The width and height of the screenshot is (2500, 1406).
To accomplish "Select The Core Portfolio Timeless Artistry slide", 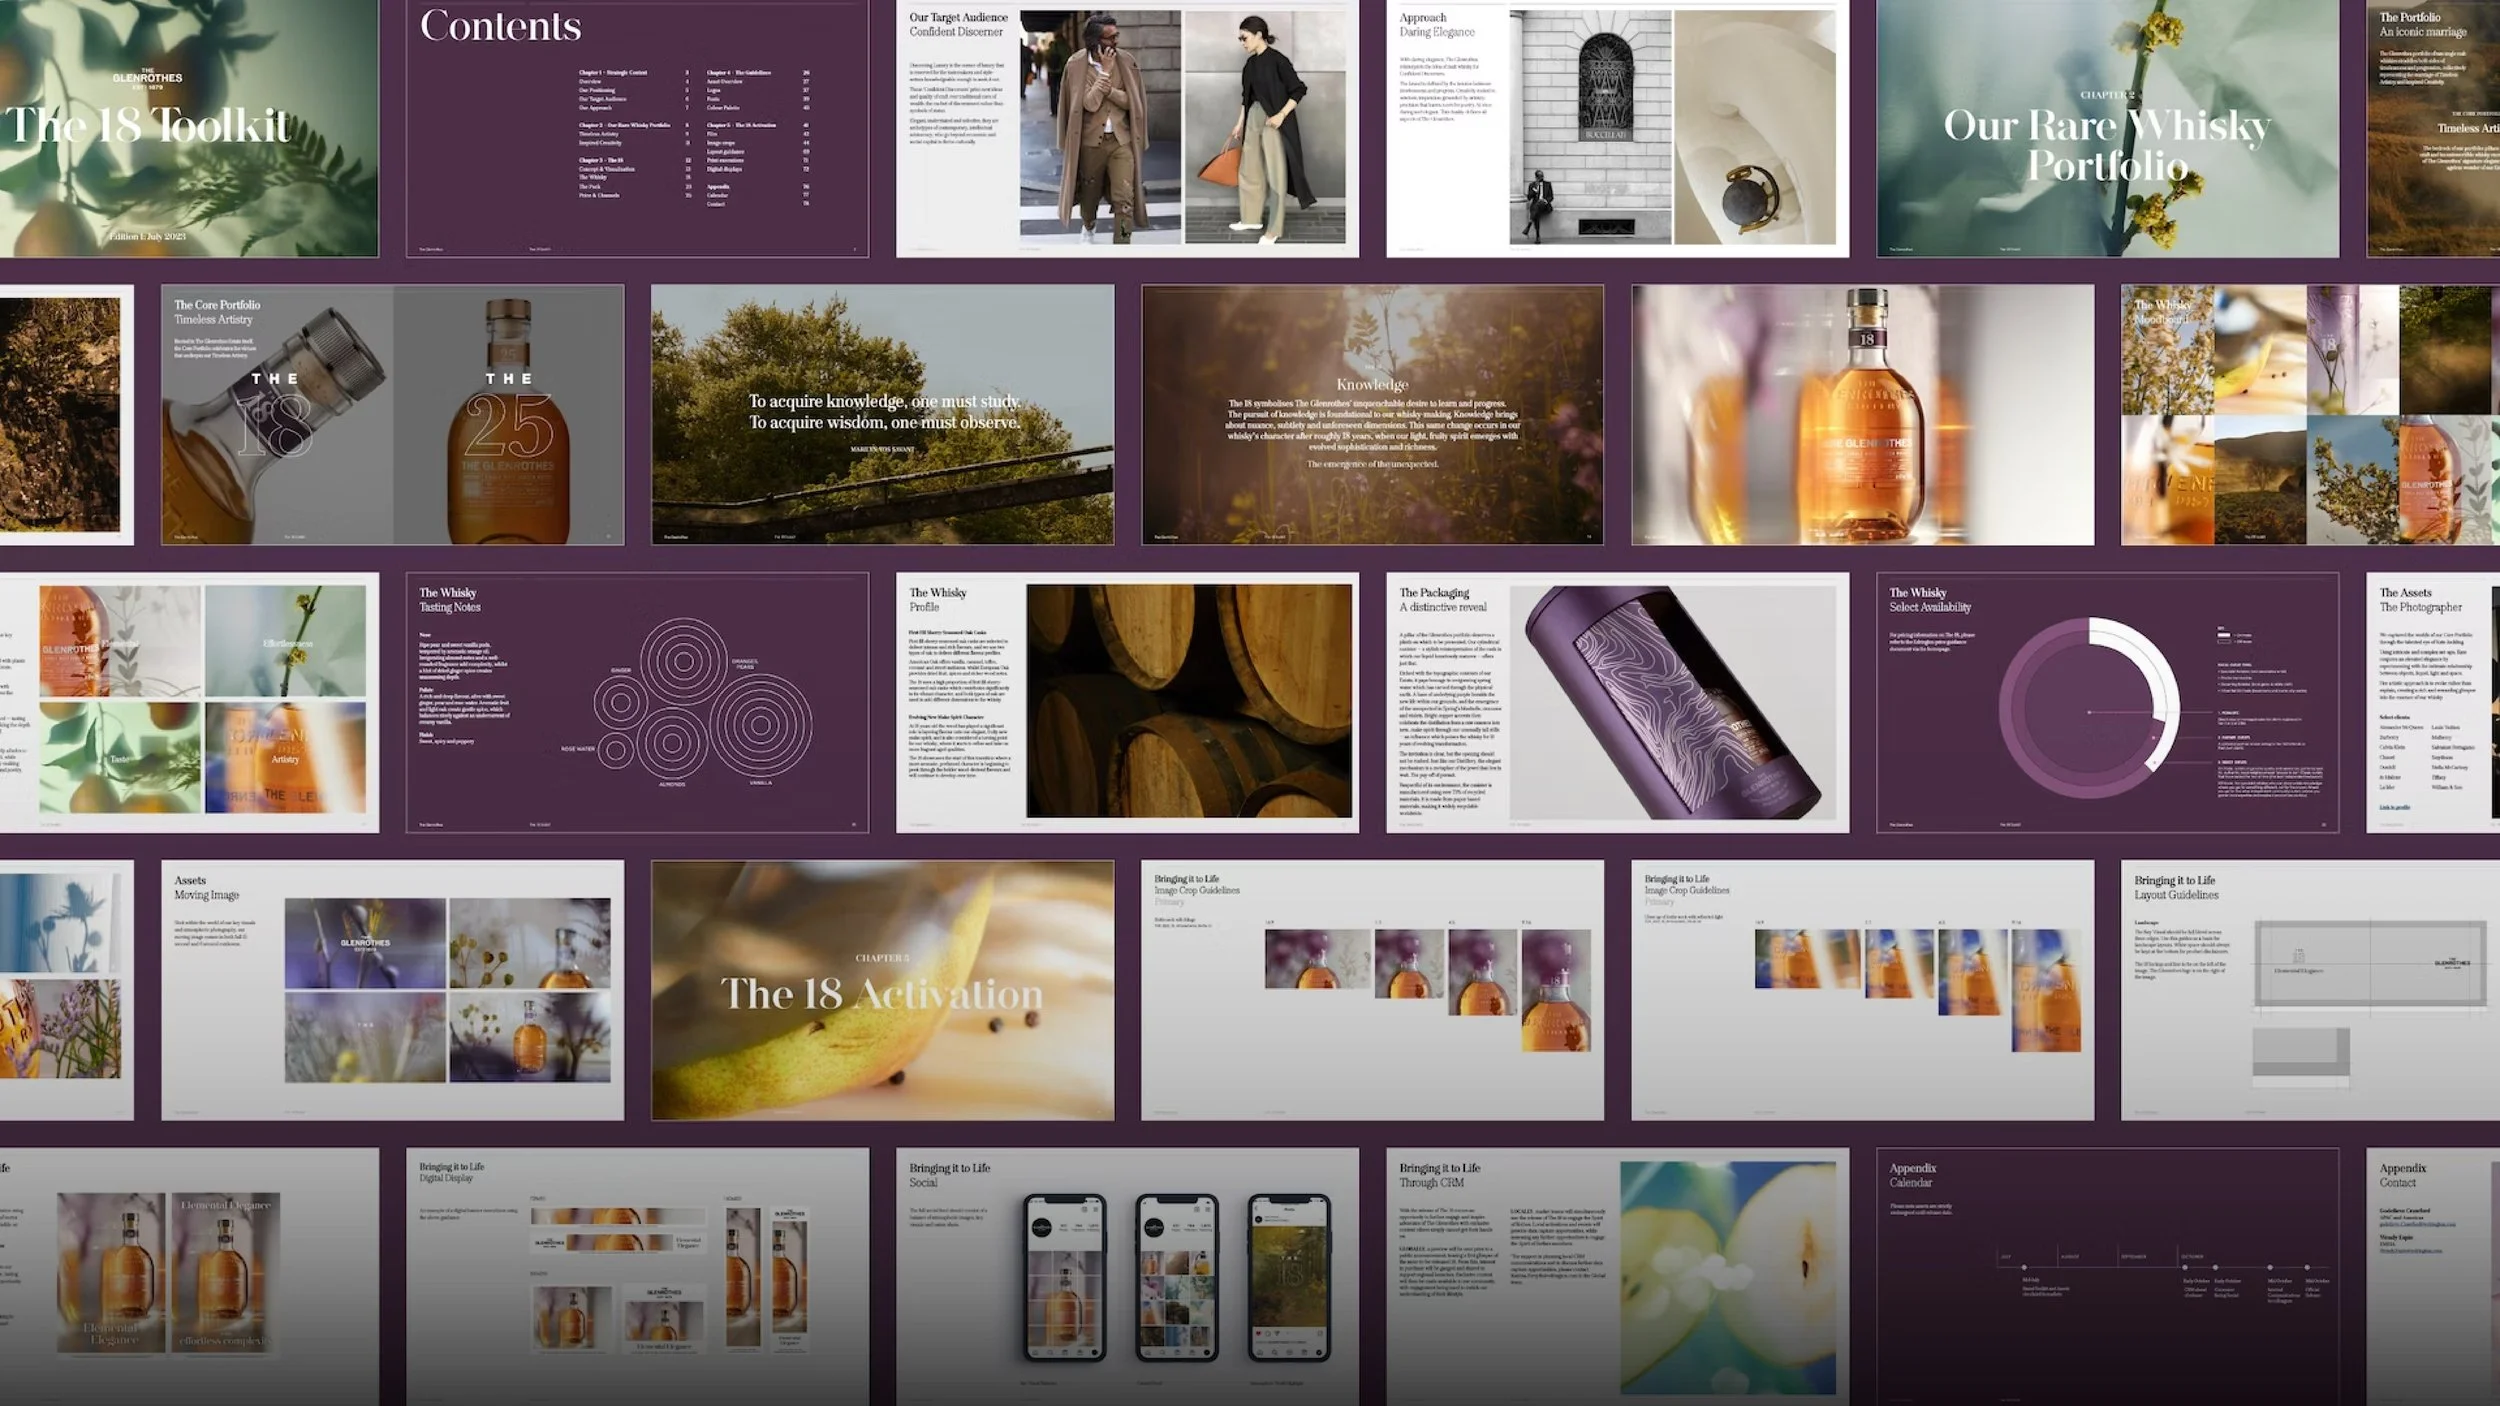I will (x=392, y=415).
